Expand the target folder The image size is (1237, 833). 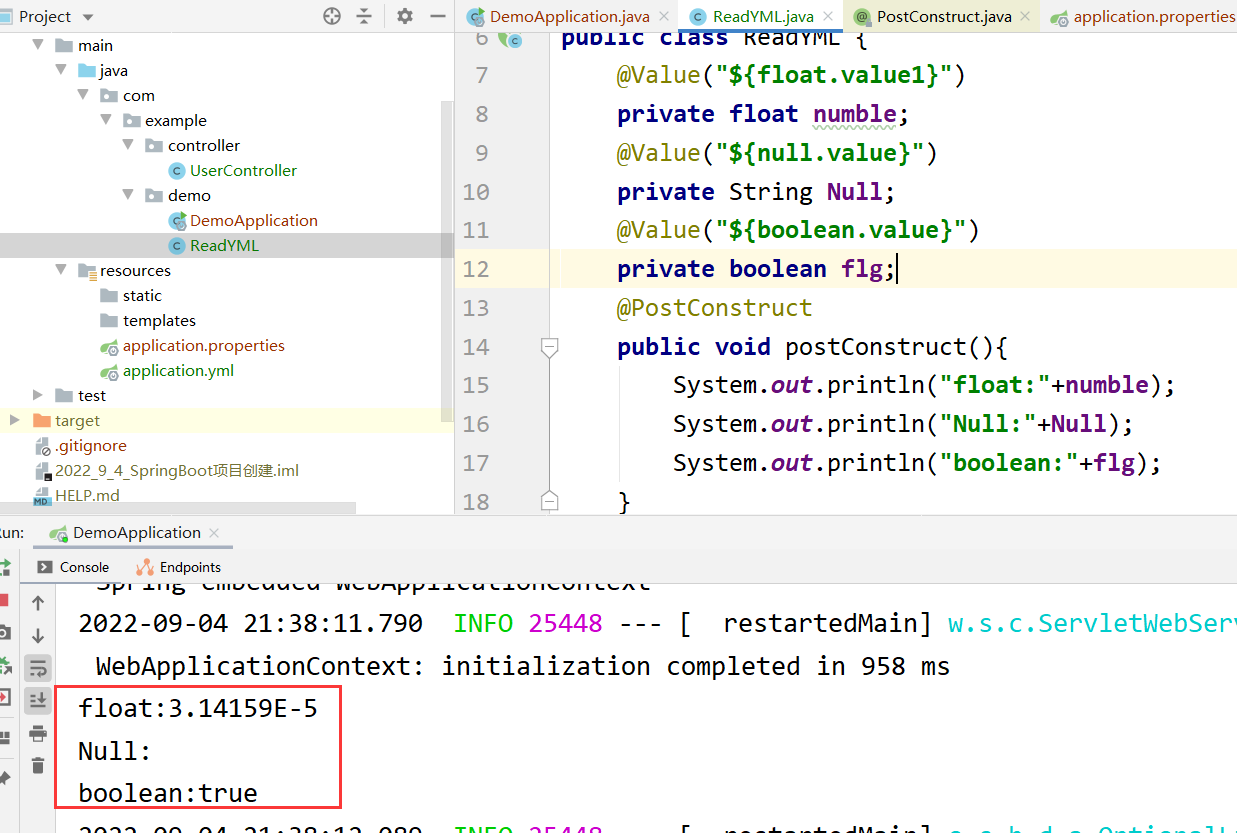pos(15,420)
